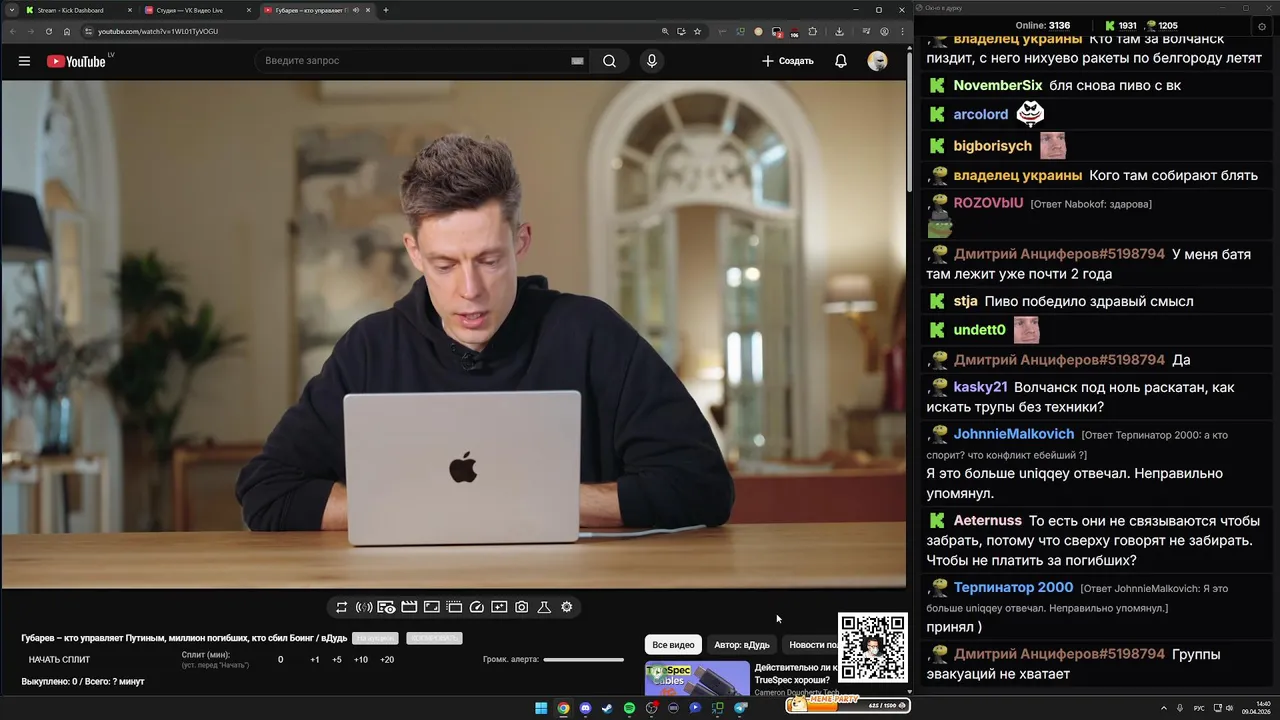Open Telegram from the taskbar

point(741,708)
